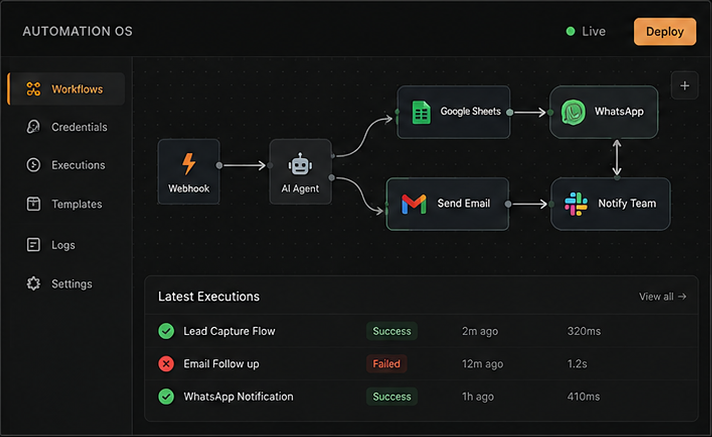The image size is (712, 437).
Task: Click the green check next to Lead Capture Flow
Action: 166,331
